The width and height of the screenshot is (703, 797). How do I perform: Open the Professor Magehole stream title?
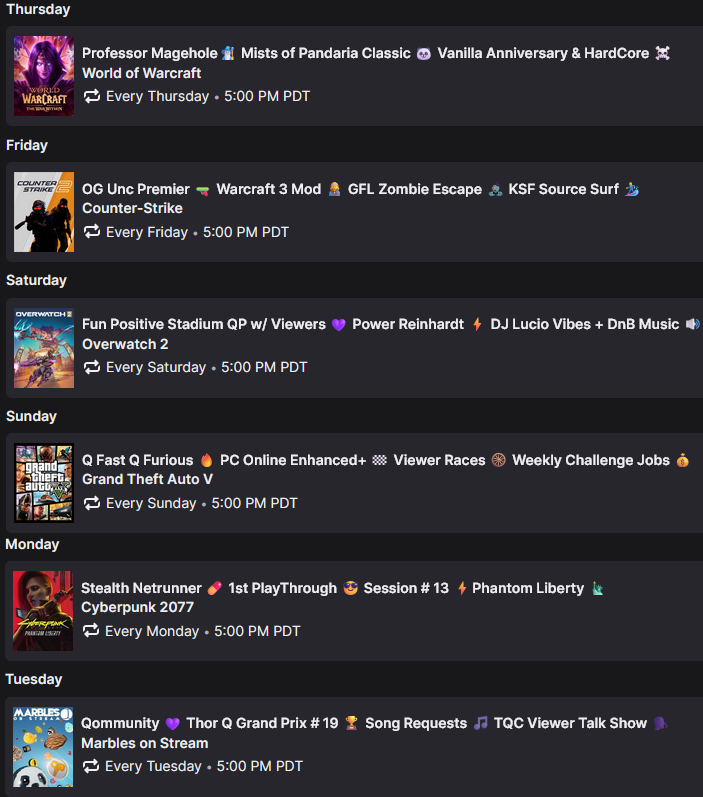click(376, 53)
